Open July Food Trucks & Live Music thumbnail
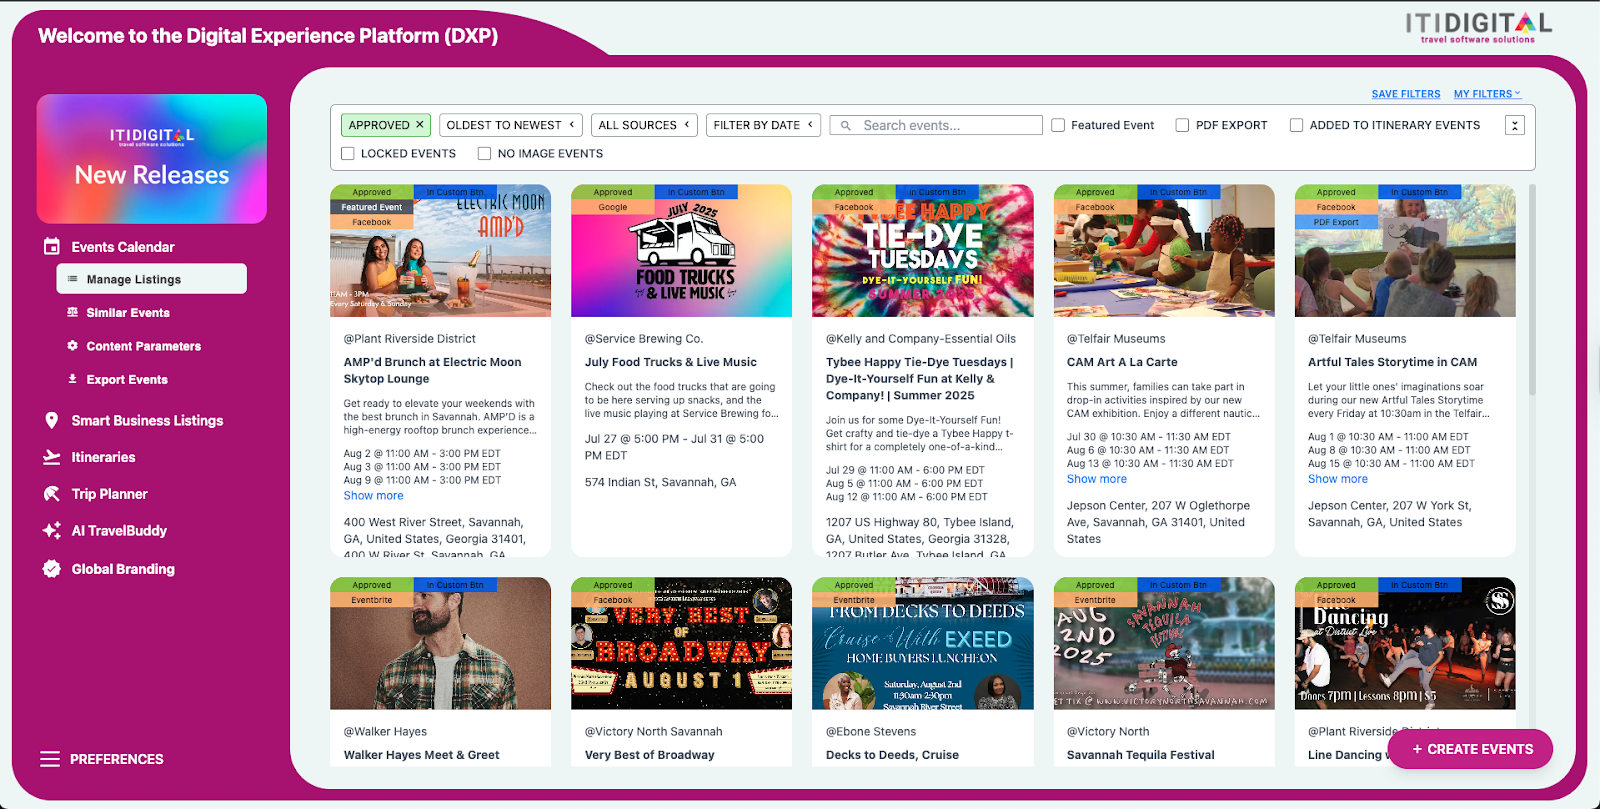This screenshot has height=809, width=1600. pos(681,250)
